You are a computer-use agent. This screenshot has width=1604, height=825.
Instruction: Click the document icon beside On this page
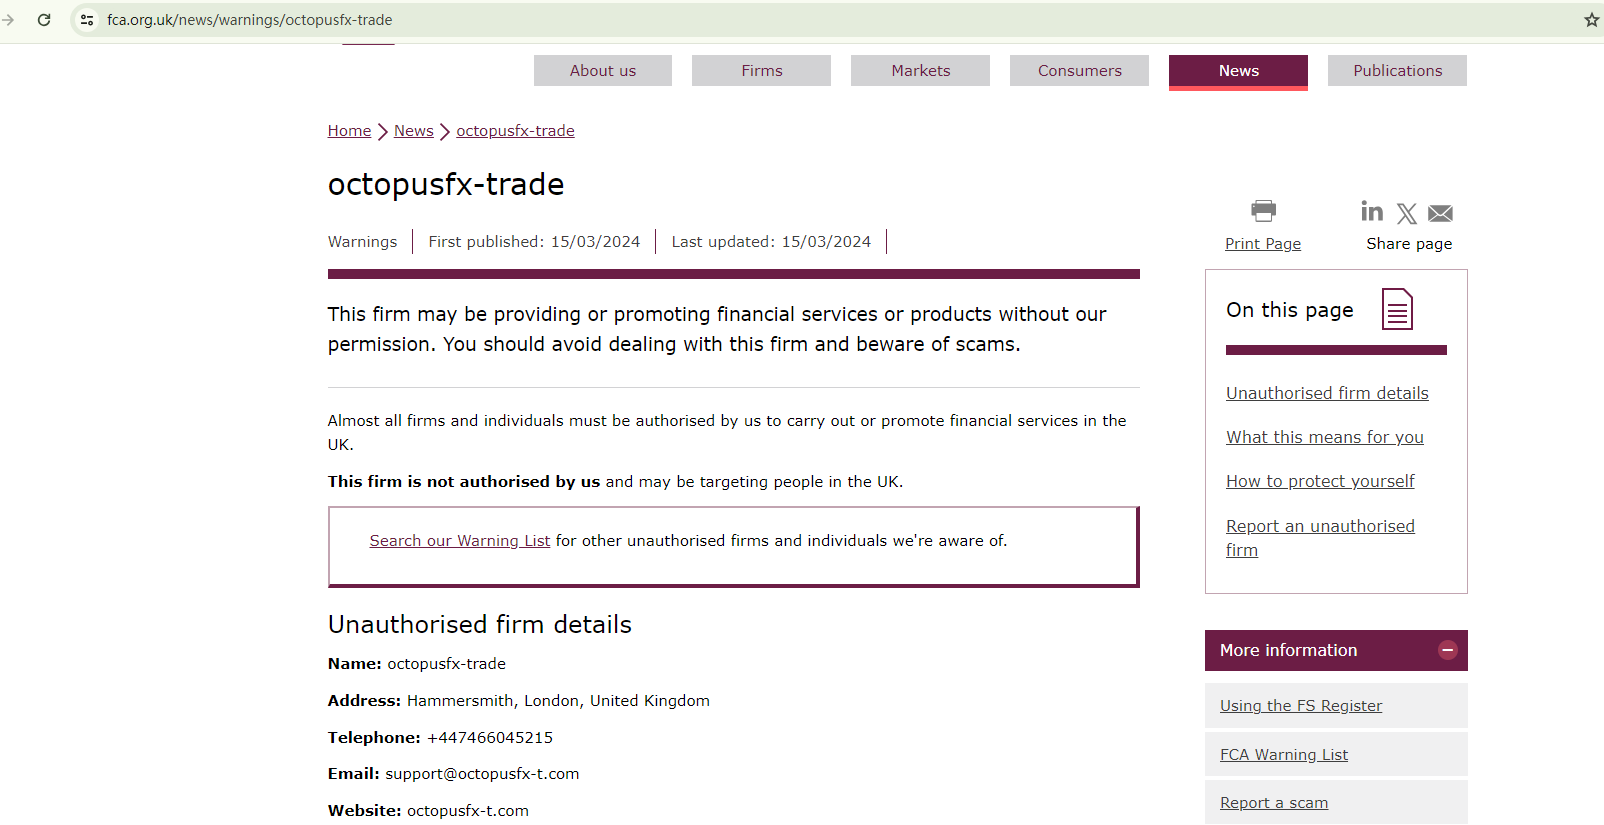[1397, 309]
